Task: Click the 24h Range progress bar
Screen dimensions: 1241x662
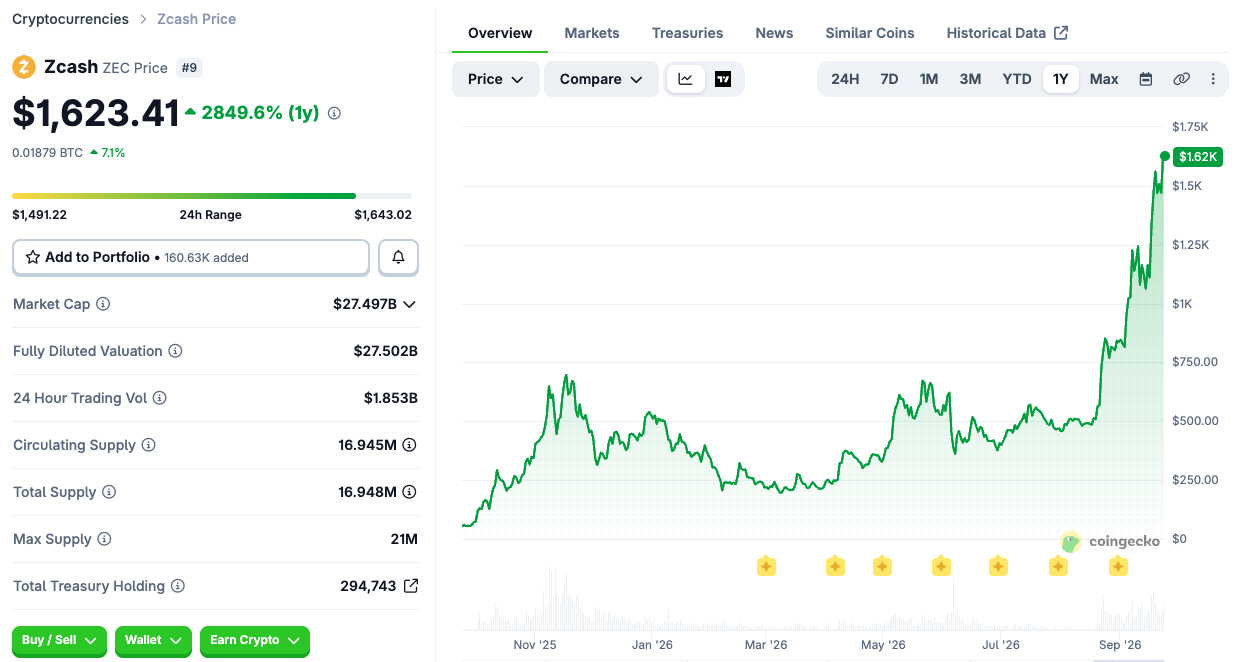Action: (212, 196)
